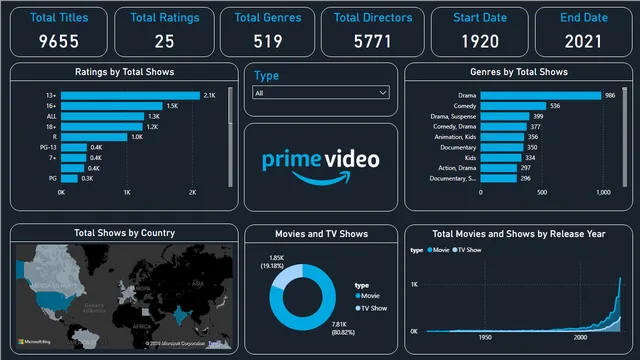Viewport: 640px width, 360px height.
Task: Select the Documentary genre bar with 350
Action: pyautogui.click(x=502, y=147)
